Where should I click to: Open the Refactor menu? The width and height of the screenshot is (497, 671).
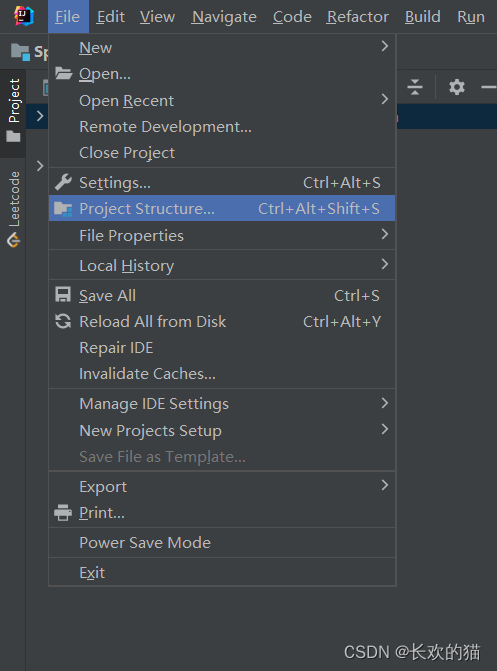click(x=357, y=17)
